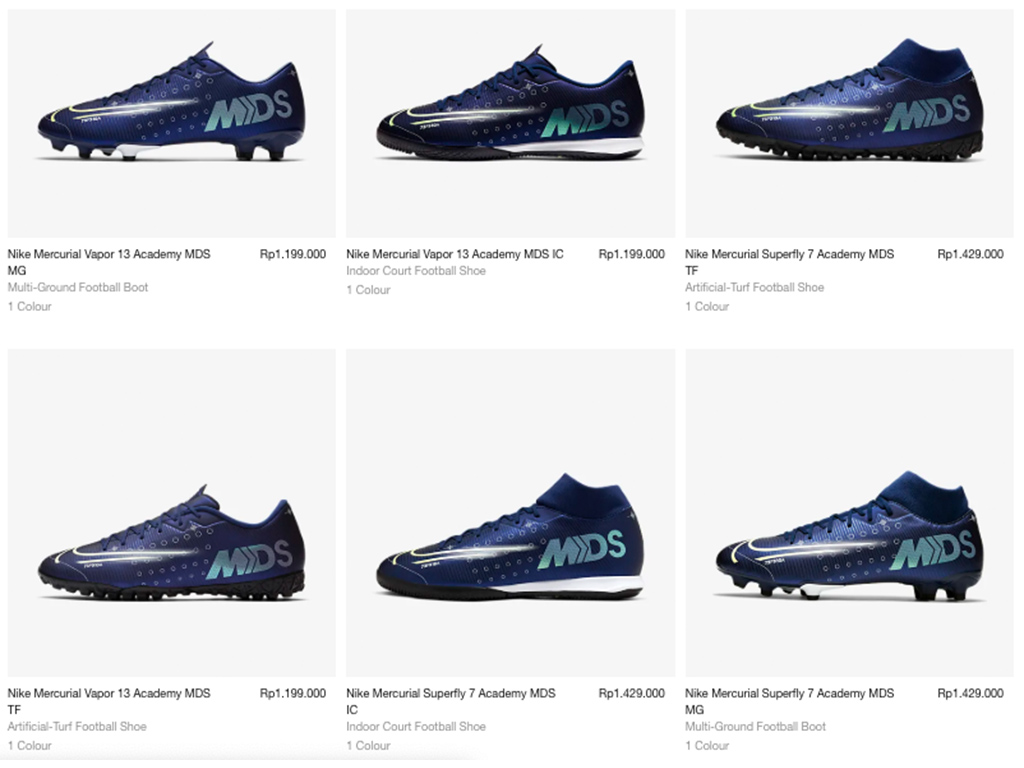Click Nike Mercurial Superfly 7 Academy MDS TF title
The height and width of the screenshot is (768, 1024).
point(790,262)
